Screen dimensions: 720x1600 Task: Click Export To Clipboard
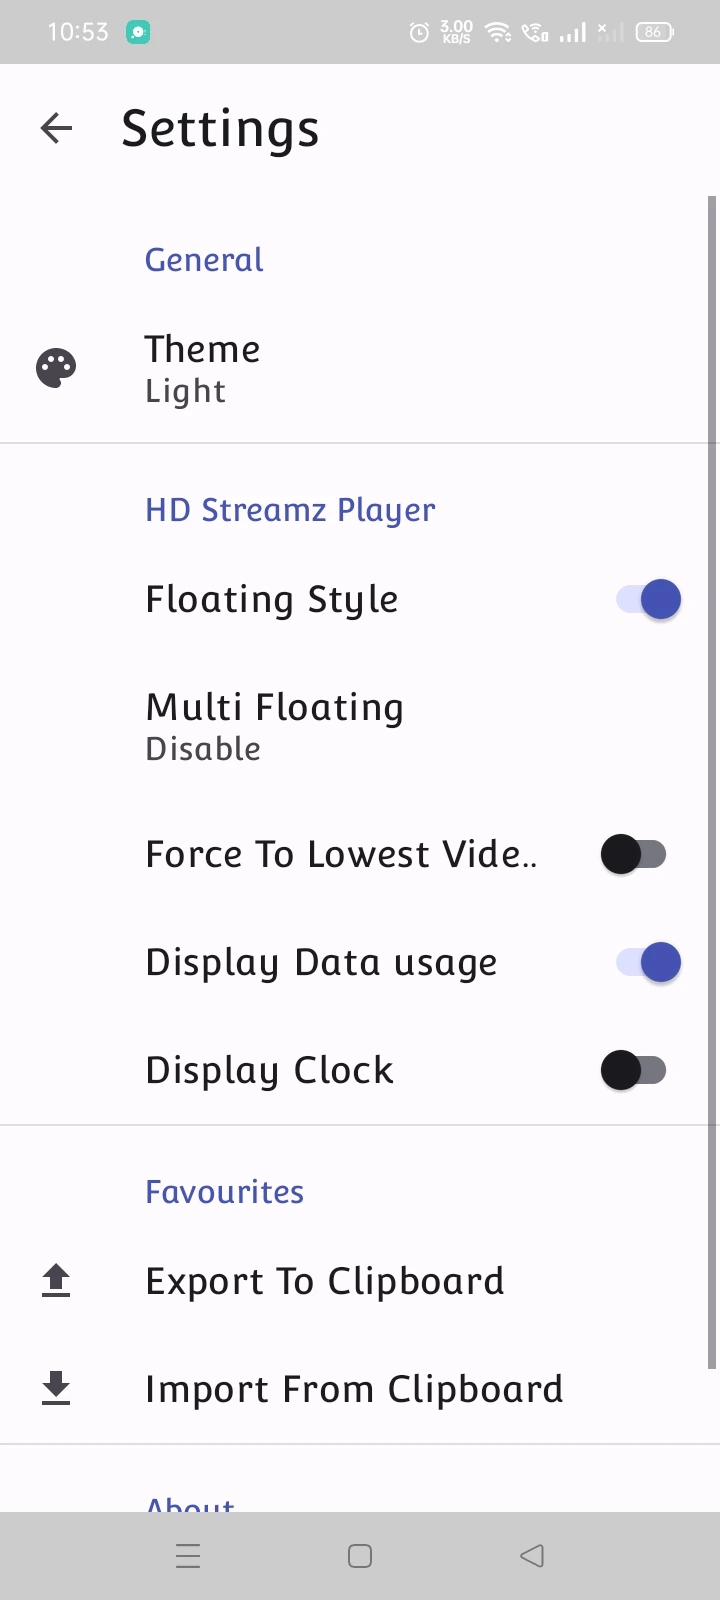[x=324, y=1280]
